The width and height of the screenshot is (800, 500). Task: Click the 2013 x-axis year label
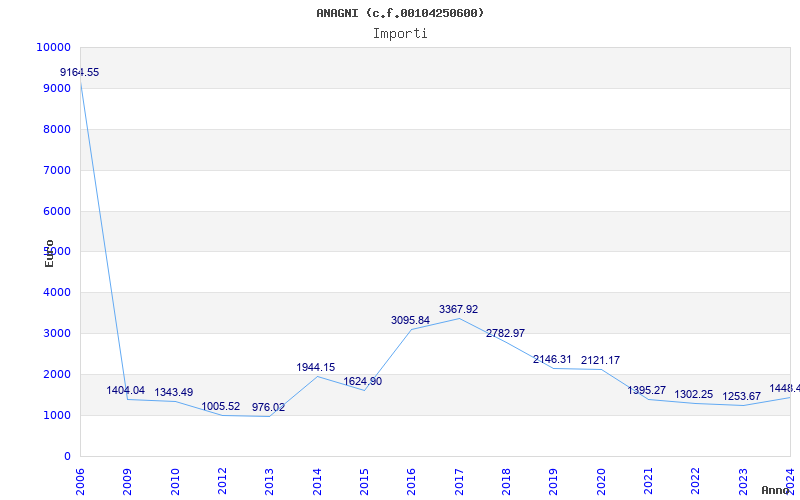click(x=269, y=481)
